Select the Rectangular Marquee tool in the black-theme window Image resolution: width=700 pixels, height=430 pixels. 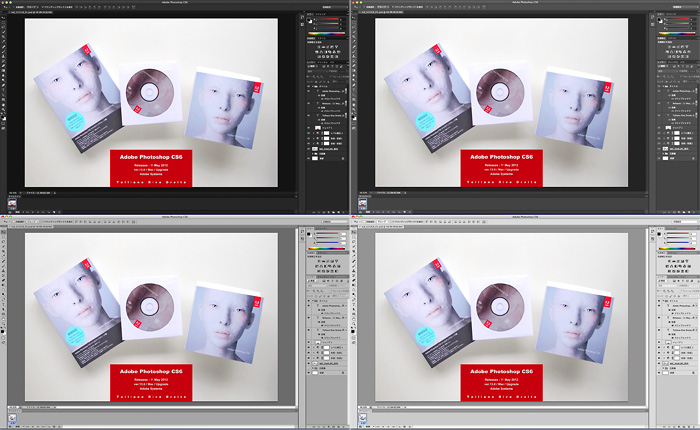click(x=4, y=22)
